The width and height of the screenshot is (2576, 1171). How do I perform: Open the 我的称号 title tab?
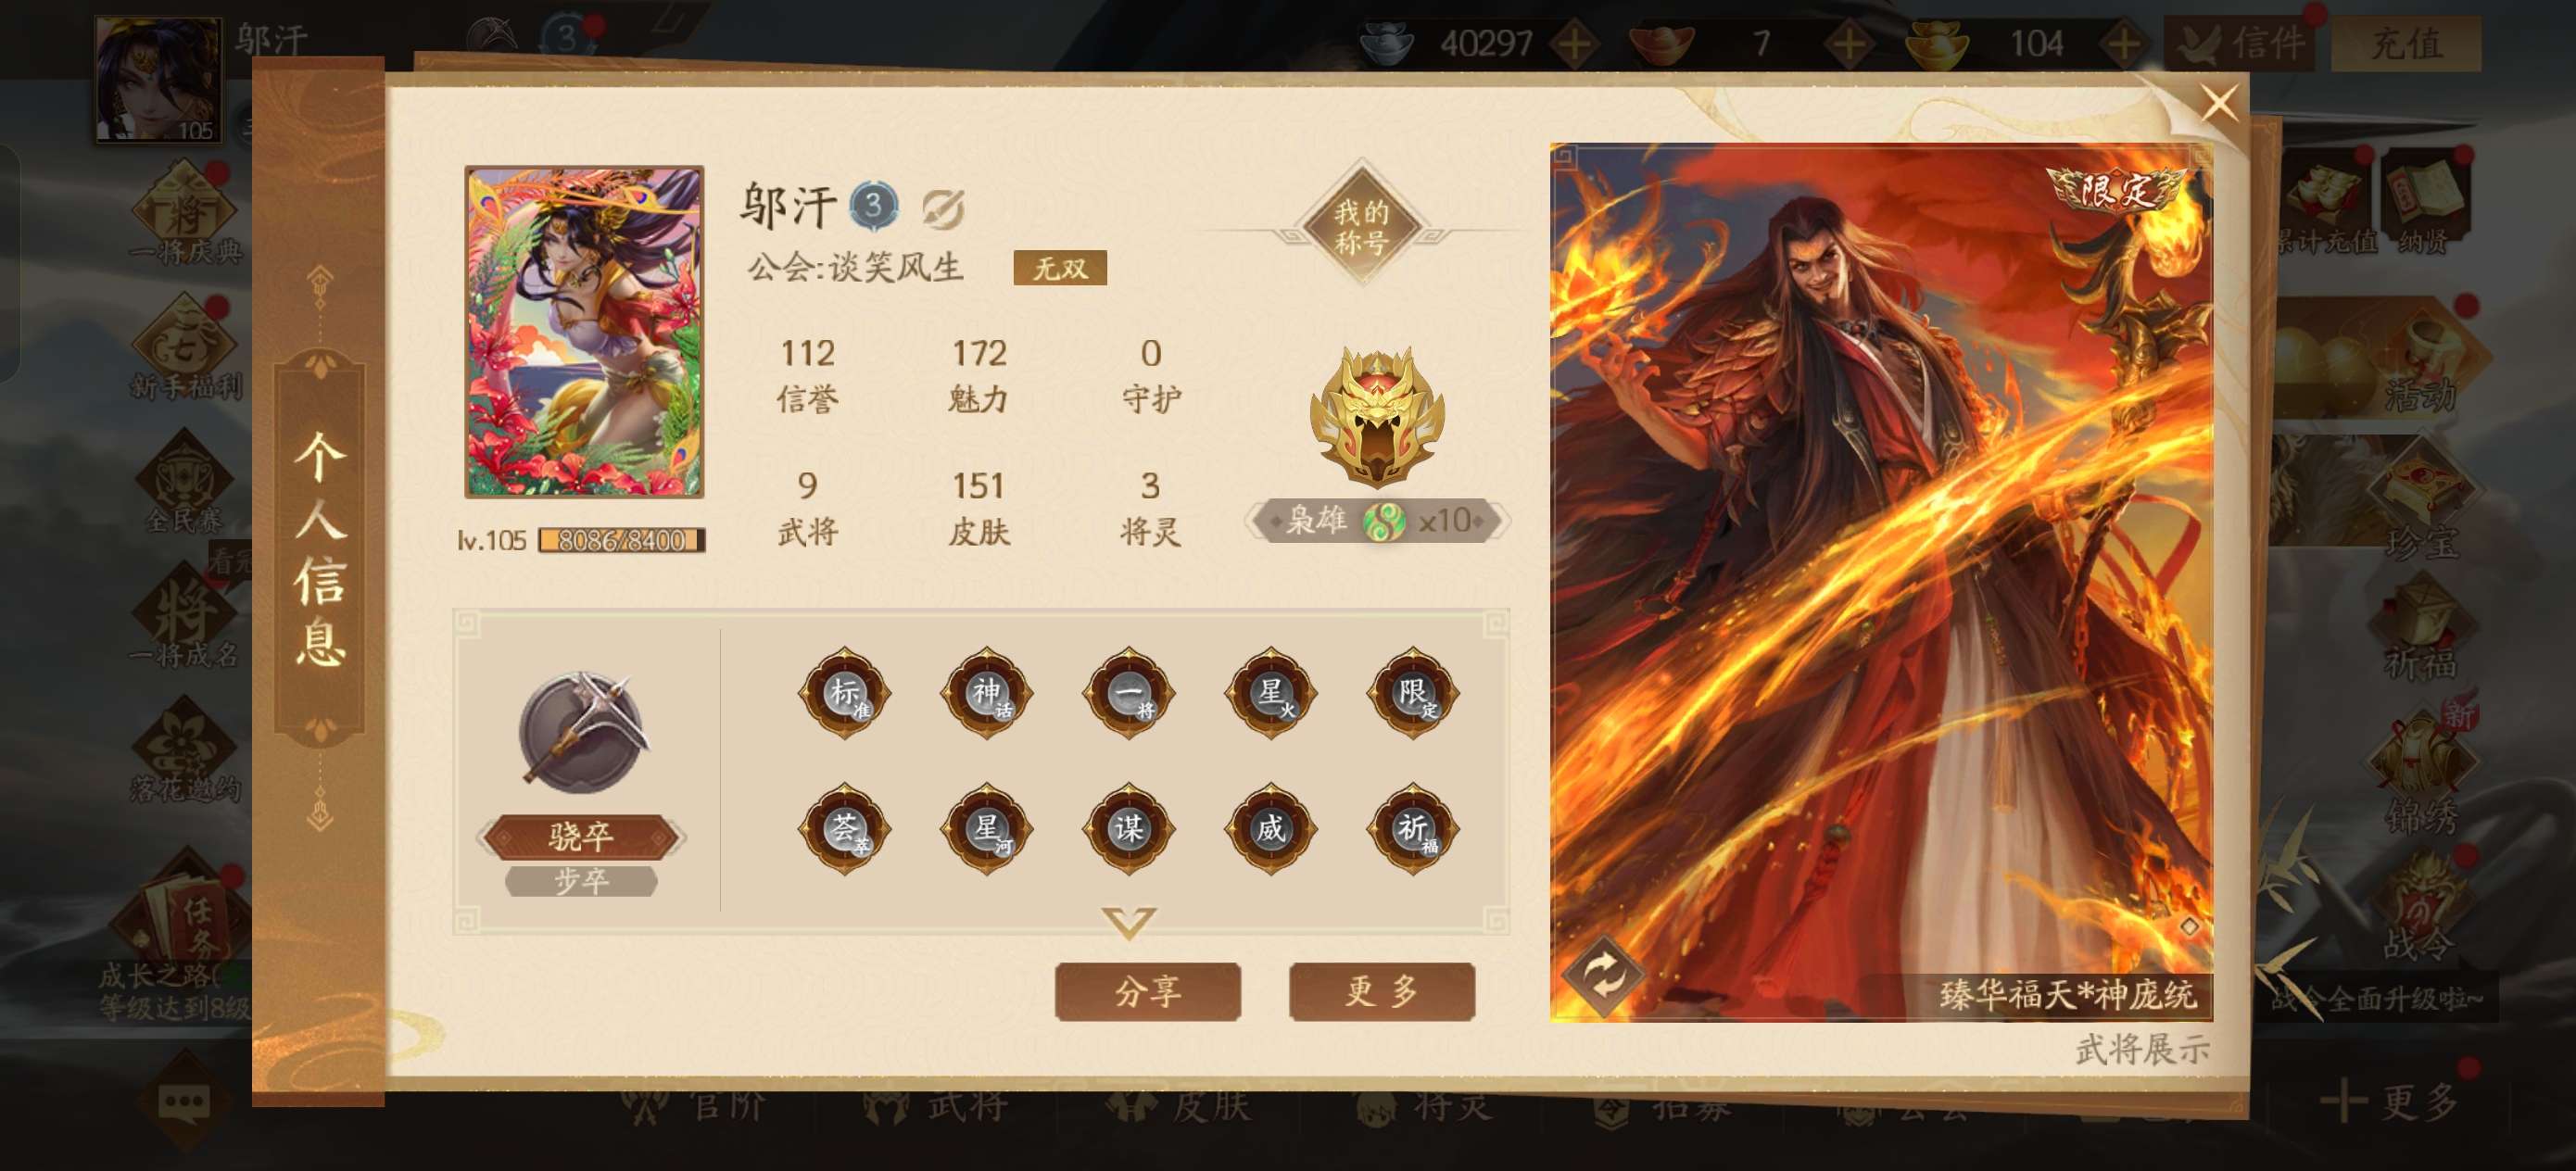pyautogui.click(x=1361, y=226)
